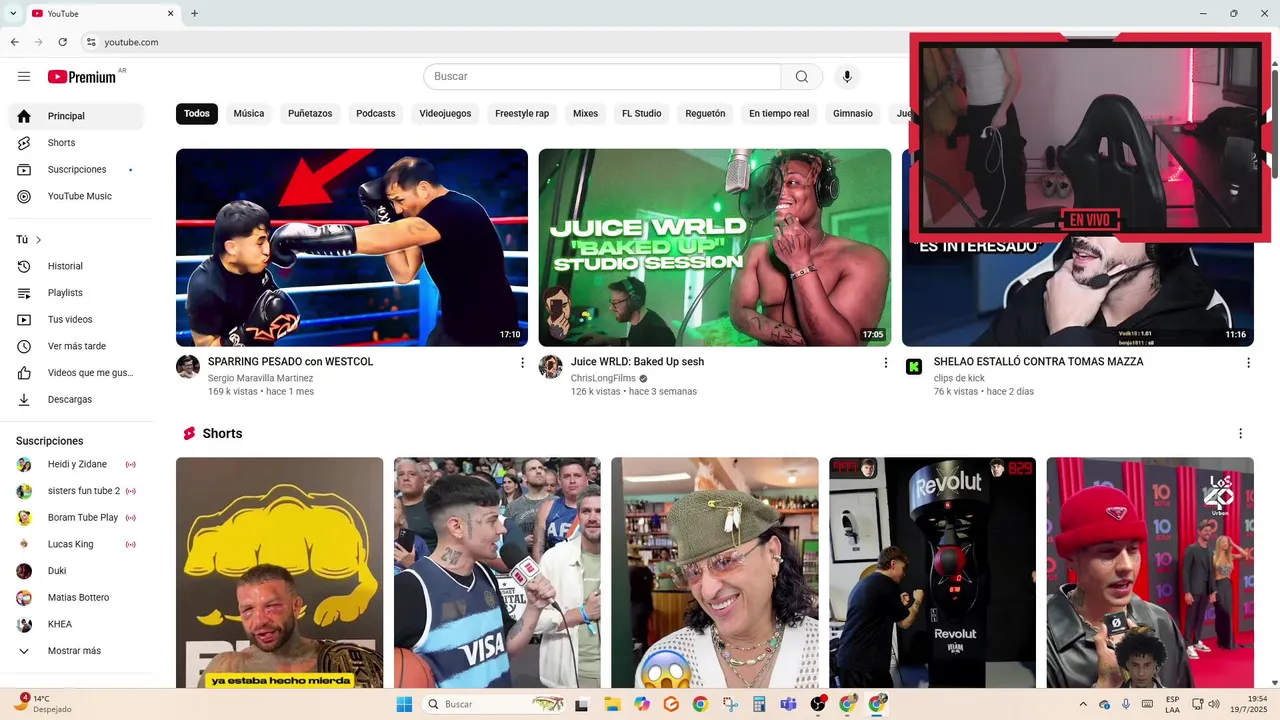Open Shorts from the sidebar

pyautogui.click(x=76, y=143)
